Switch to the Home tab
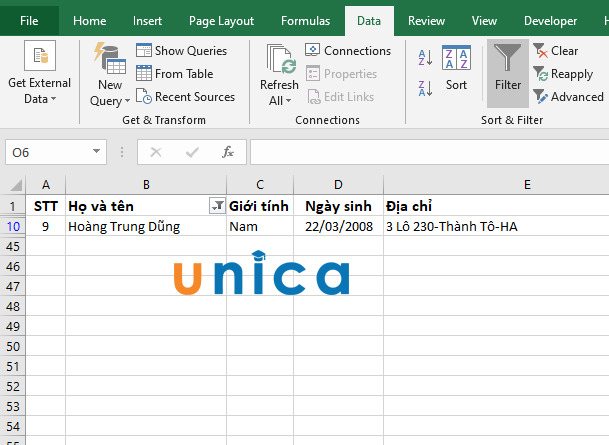Viewport: 609px width, 445px height. click(89, 21)
